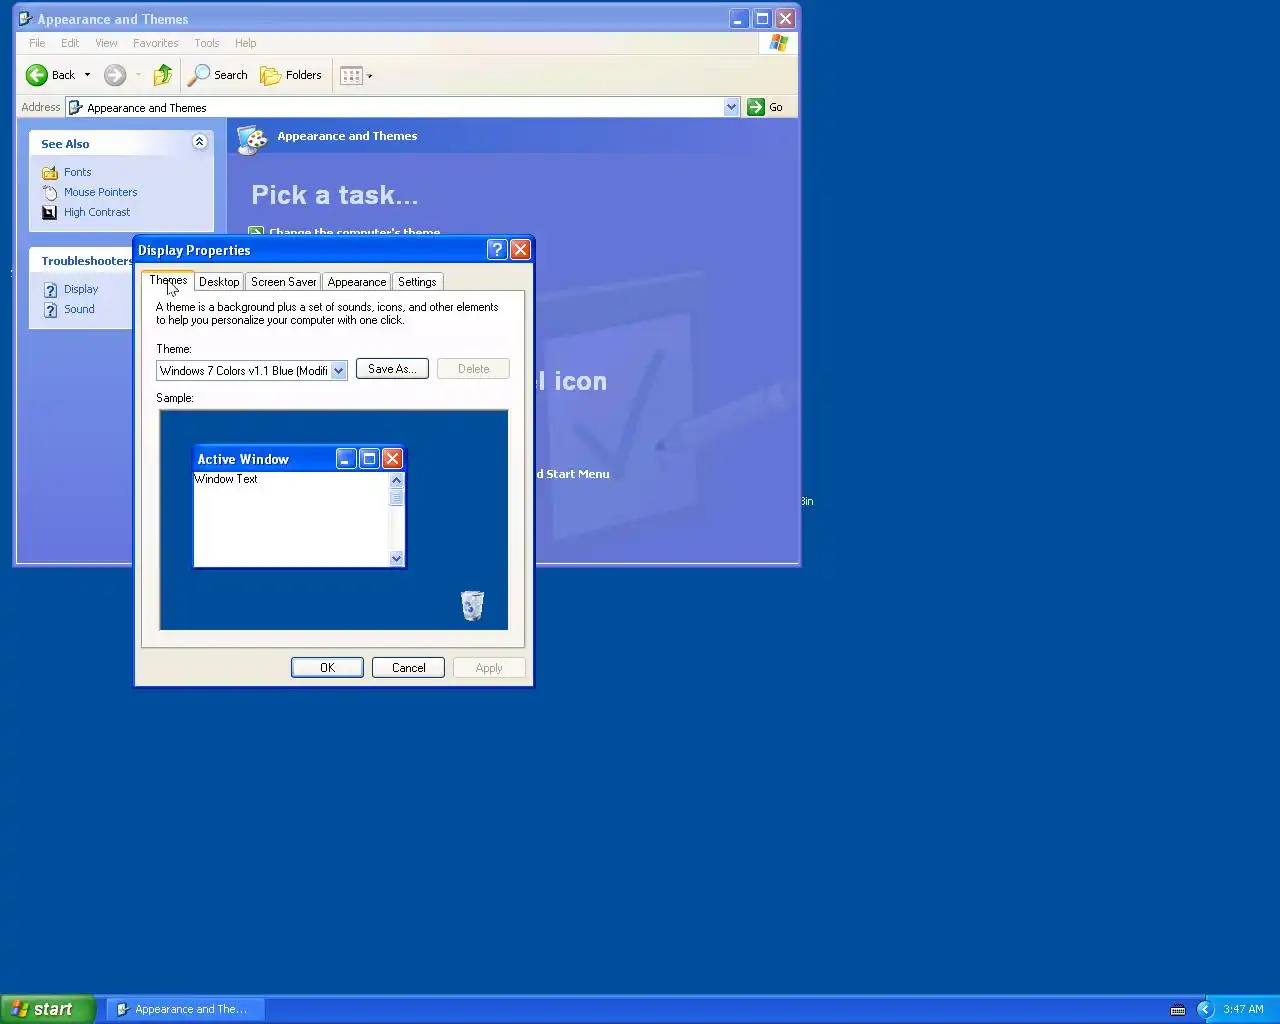Open the Fonts folder icon in See Also

pos(50,172)
